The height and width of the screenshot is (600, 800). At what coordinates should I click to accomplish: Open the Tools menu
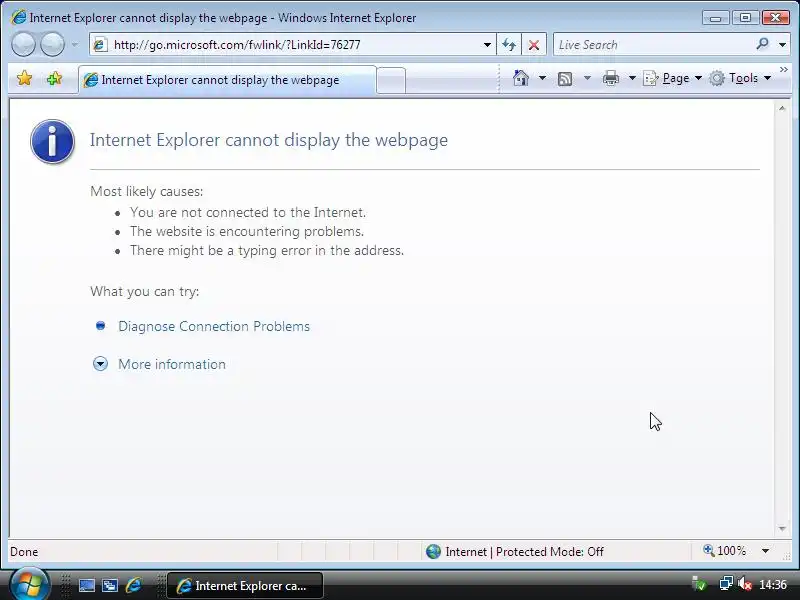[740, 78]
